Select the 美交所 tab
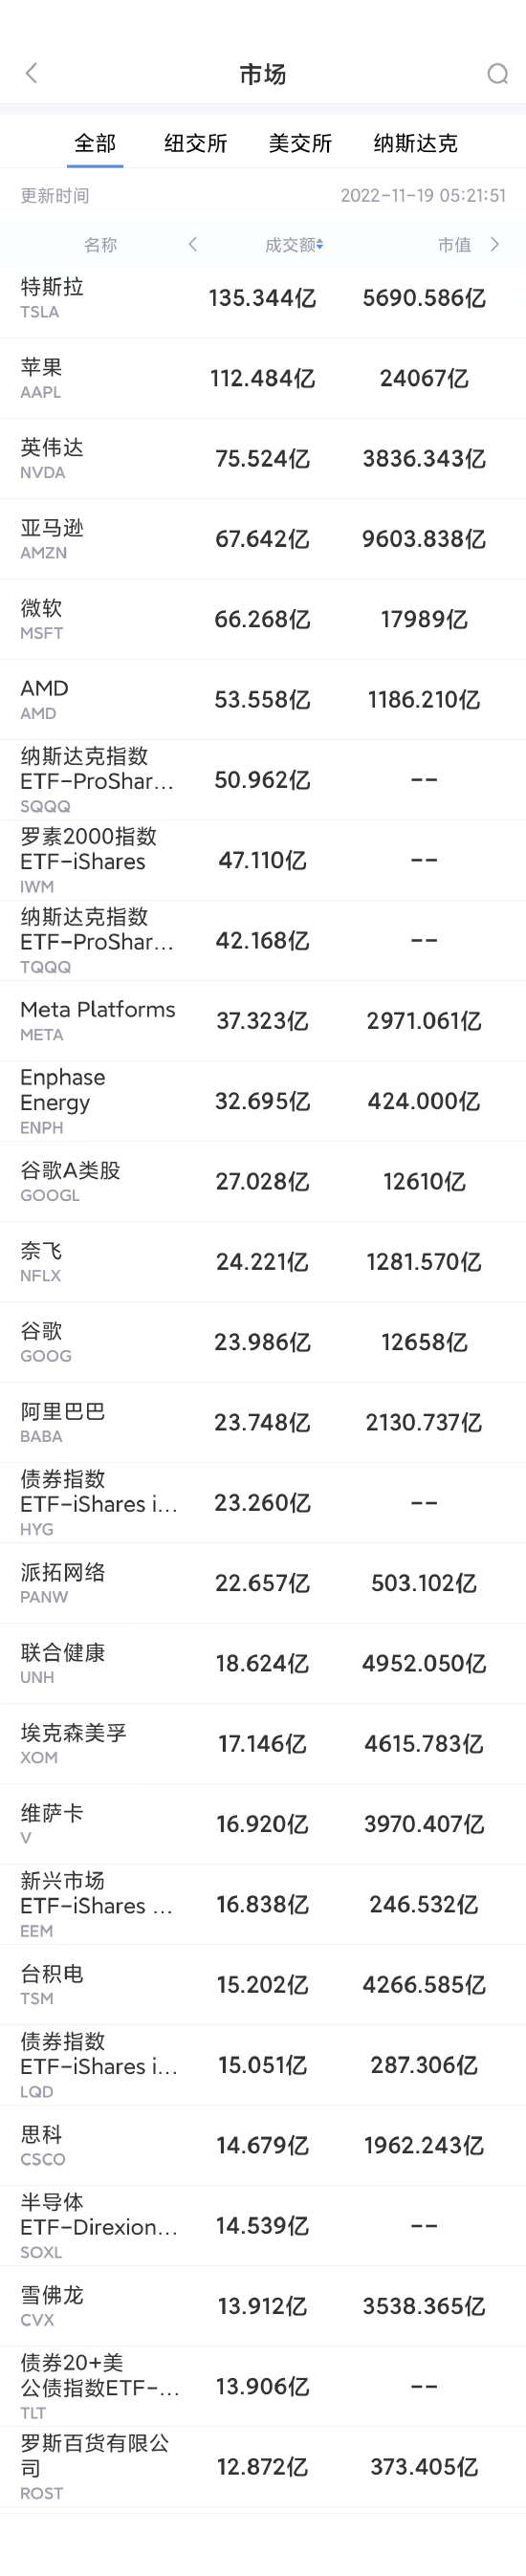 click(300, 143)
